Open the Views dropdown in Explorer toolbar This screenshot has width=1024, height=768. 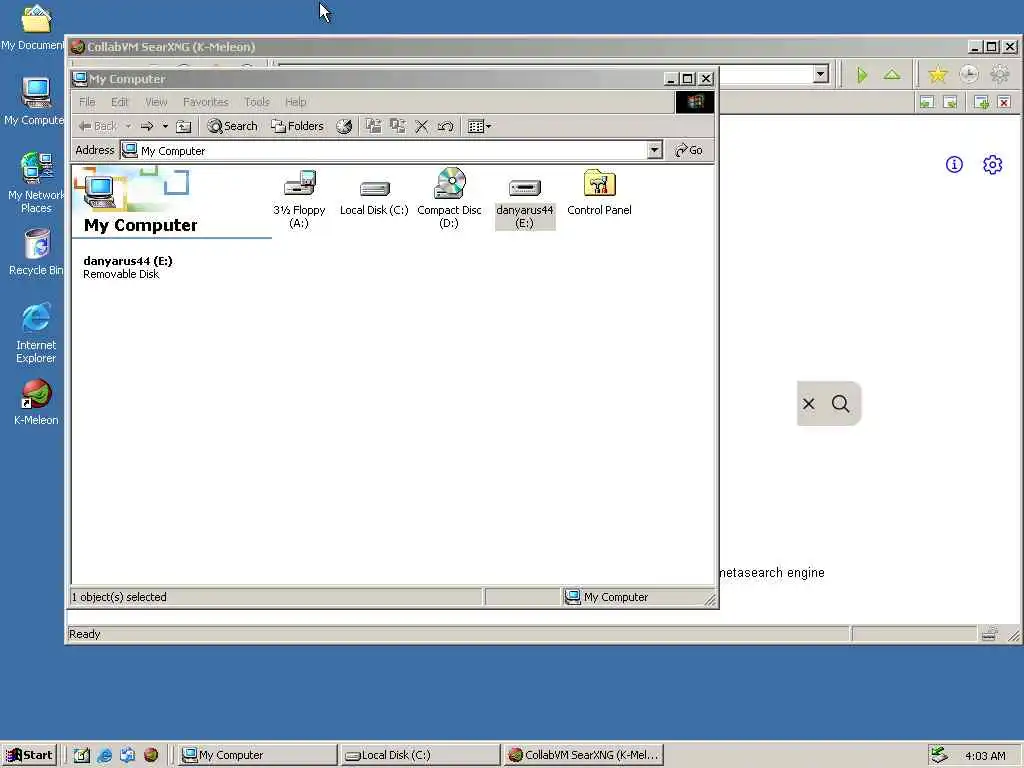click(x=479, y=126)
